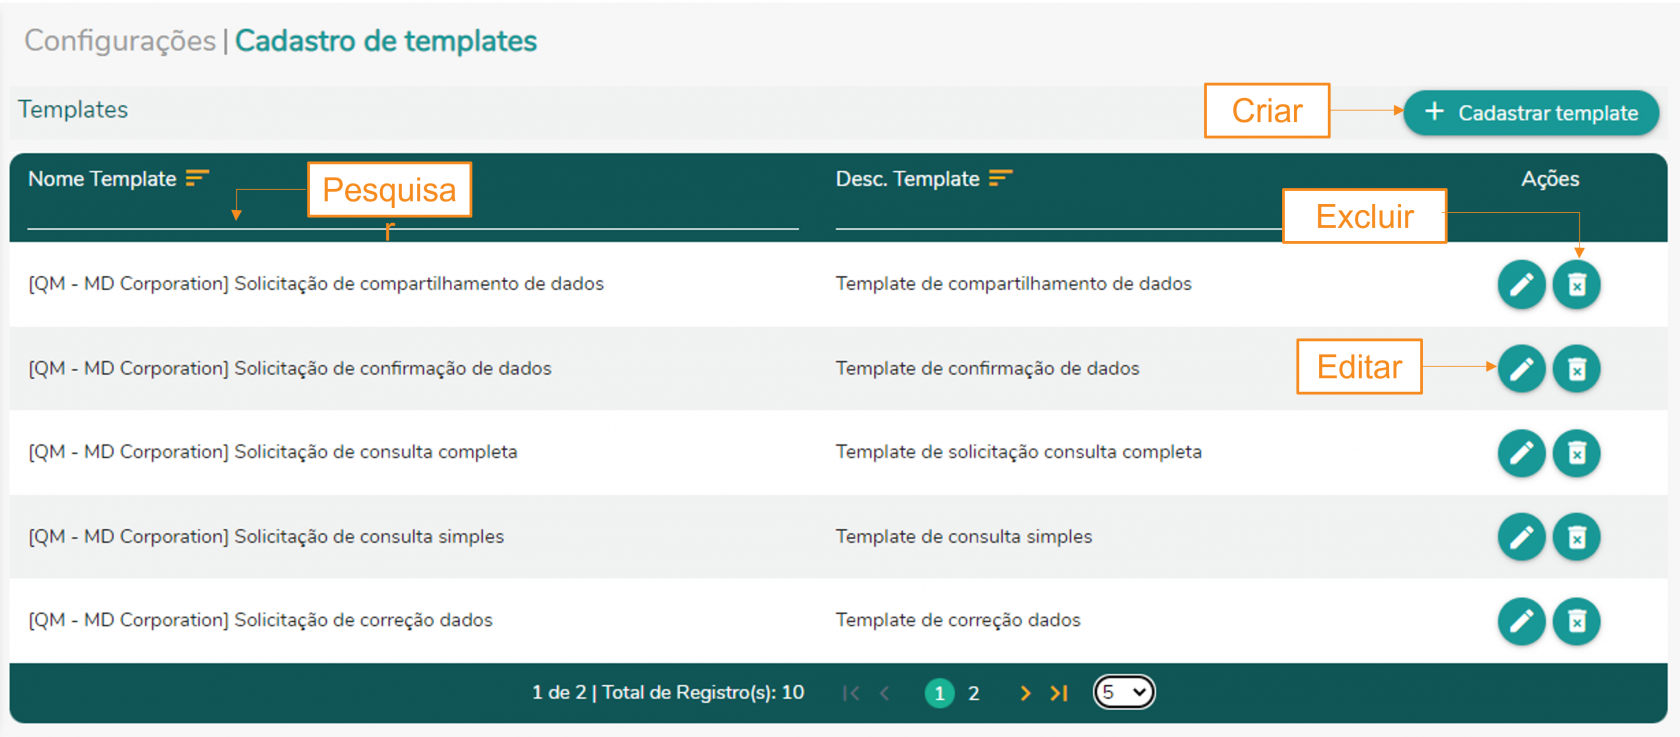Click the Cadastrar template button
The image size is (1680, 737).
(x=1531, y=113)
